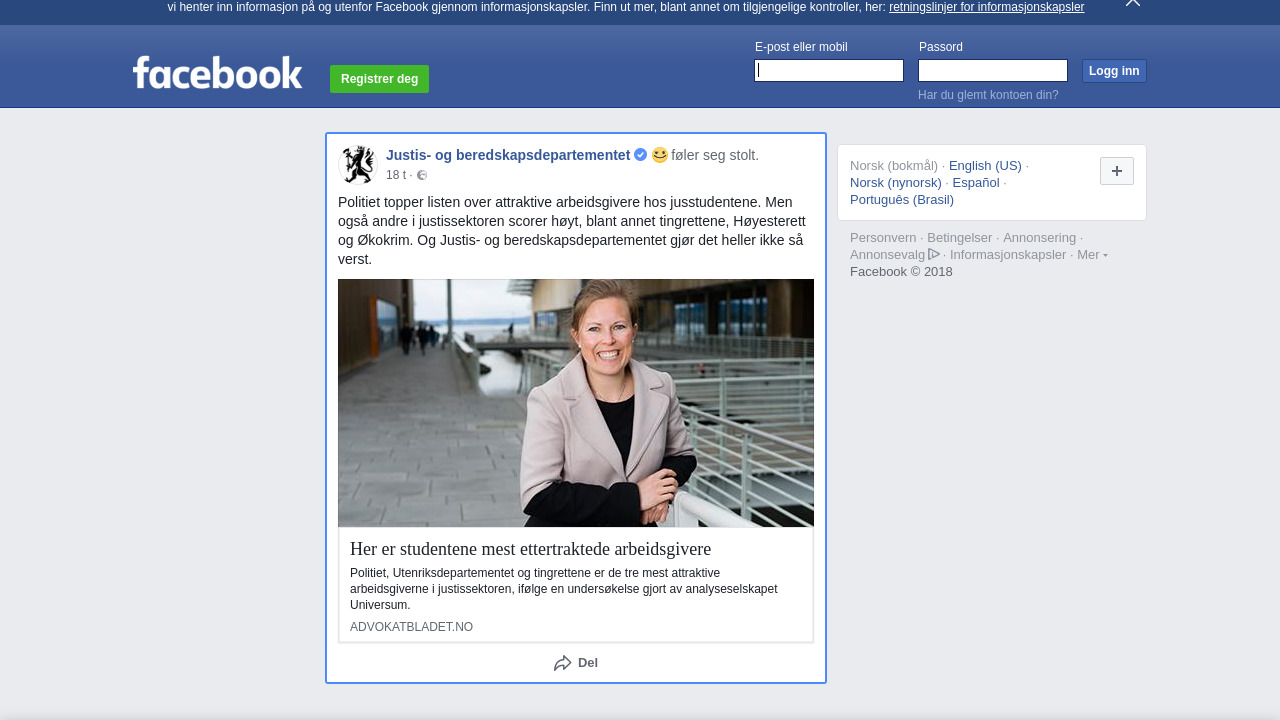Open the forgotten account link
This screenshot has height=720, width=1280.
987,95
